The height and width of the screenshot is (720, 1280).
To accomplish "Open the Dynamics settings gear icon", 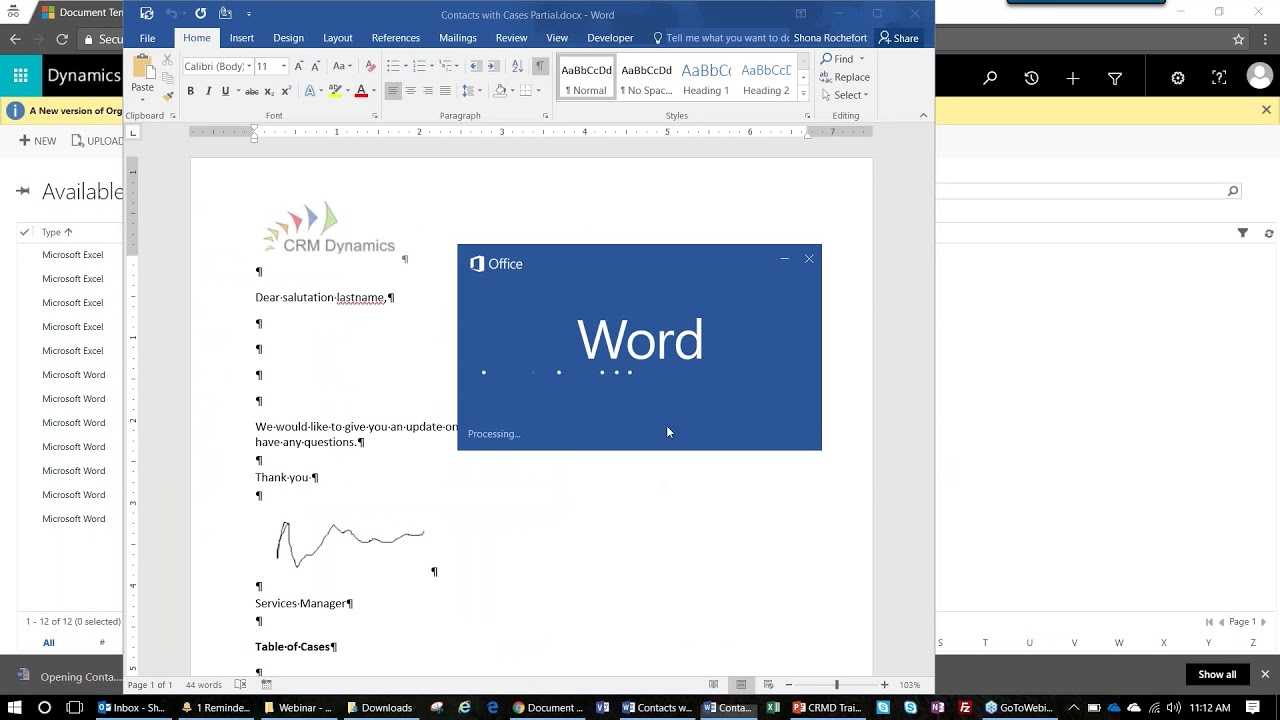I will point(1178,78).
